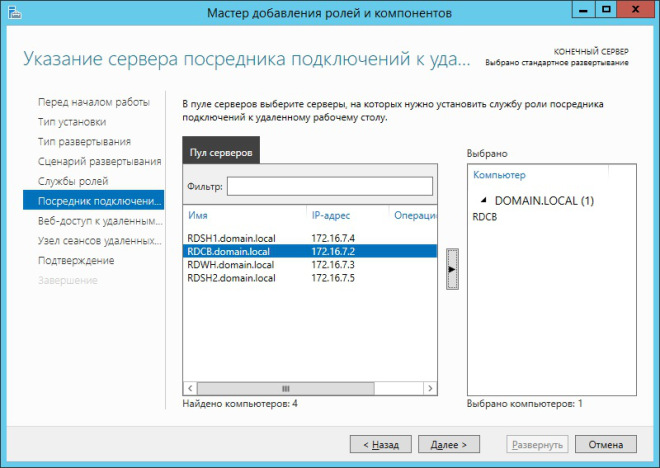Select the RDCB.domain.local server row

[x=229, y=252]
